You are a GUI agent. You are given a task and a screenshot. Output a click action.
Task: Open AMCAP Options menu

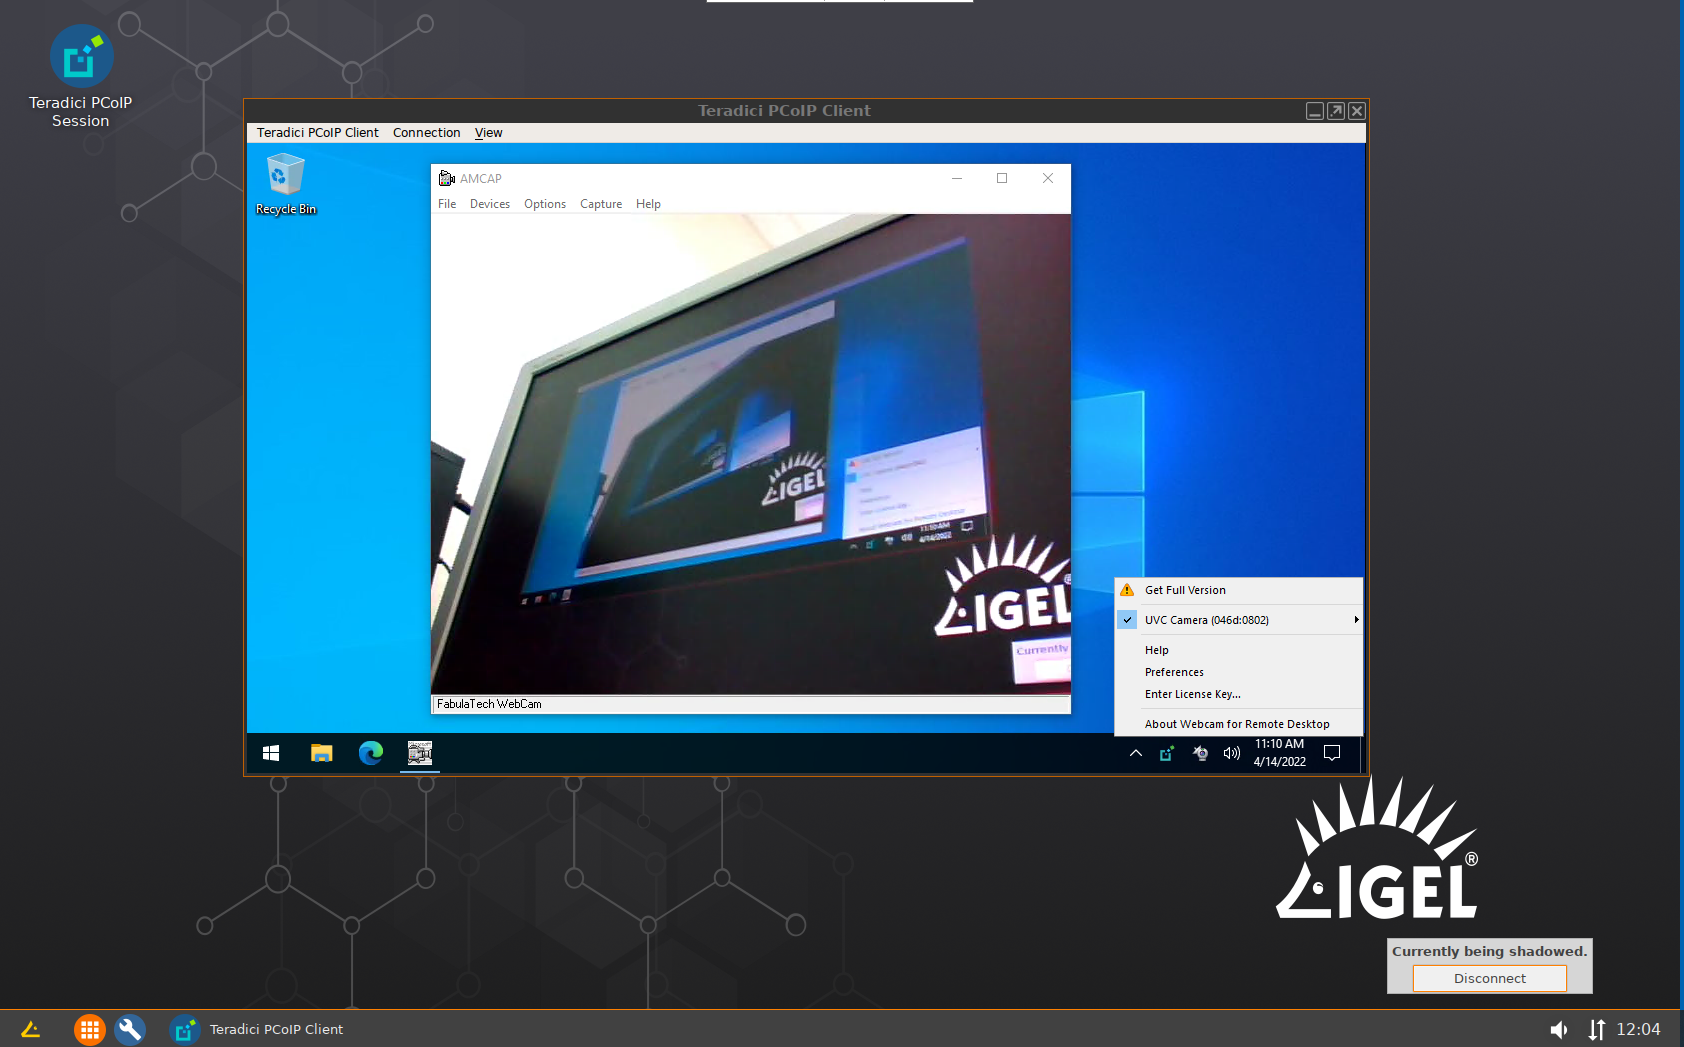click(545, 204)
